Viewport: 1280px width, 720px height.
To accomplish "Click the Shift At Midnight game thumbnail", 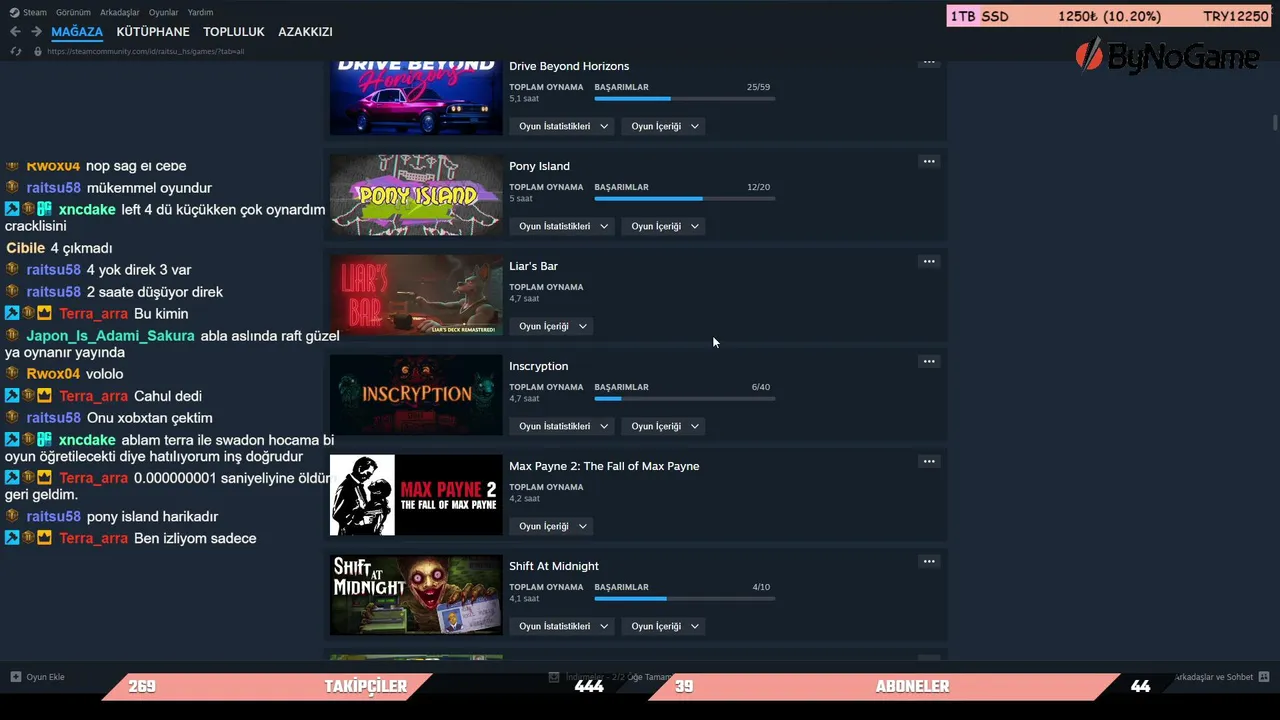I will click(416, 595).
